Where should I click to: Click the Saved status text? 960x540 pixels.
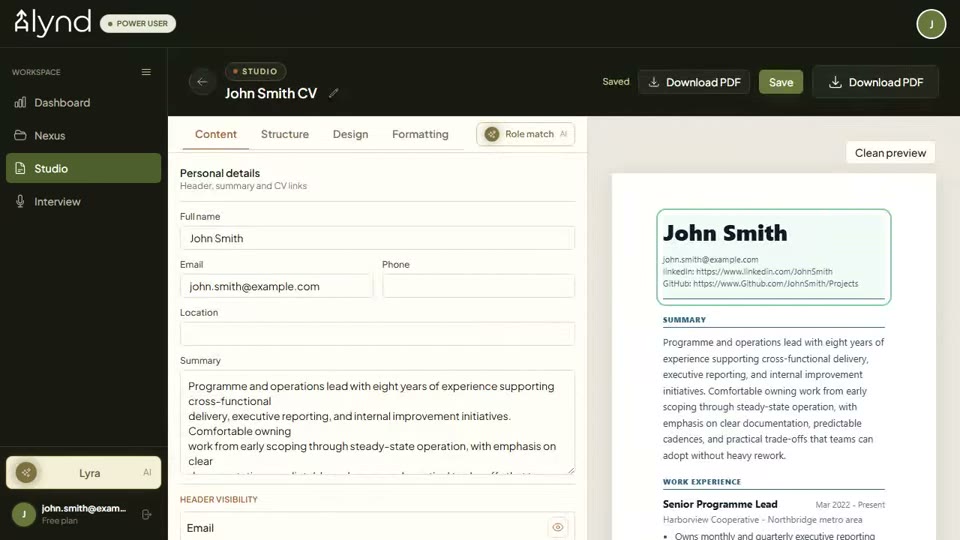[x=615, y=81]
